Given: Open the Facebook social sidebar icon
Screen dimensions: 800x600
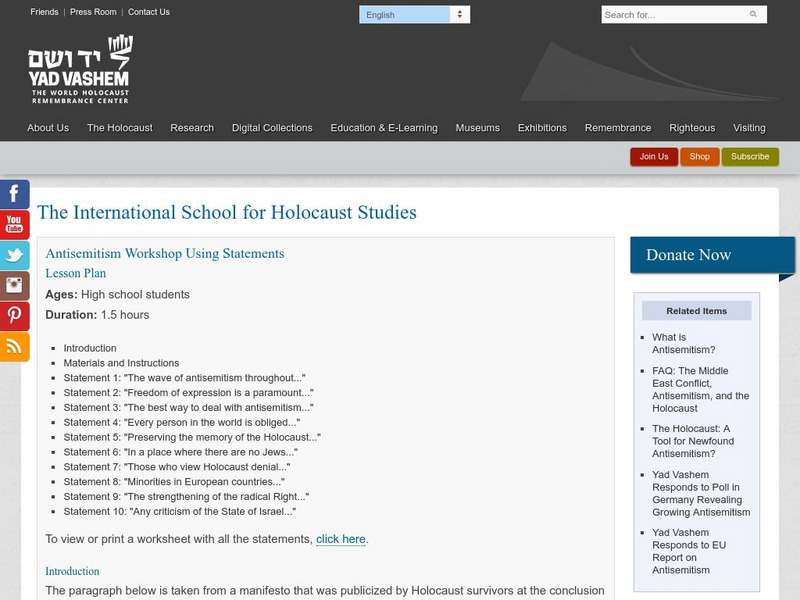Looking at the screenshot, I should click(14, 194).
